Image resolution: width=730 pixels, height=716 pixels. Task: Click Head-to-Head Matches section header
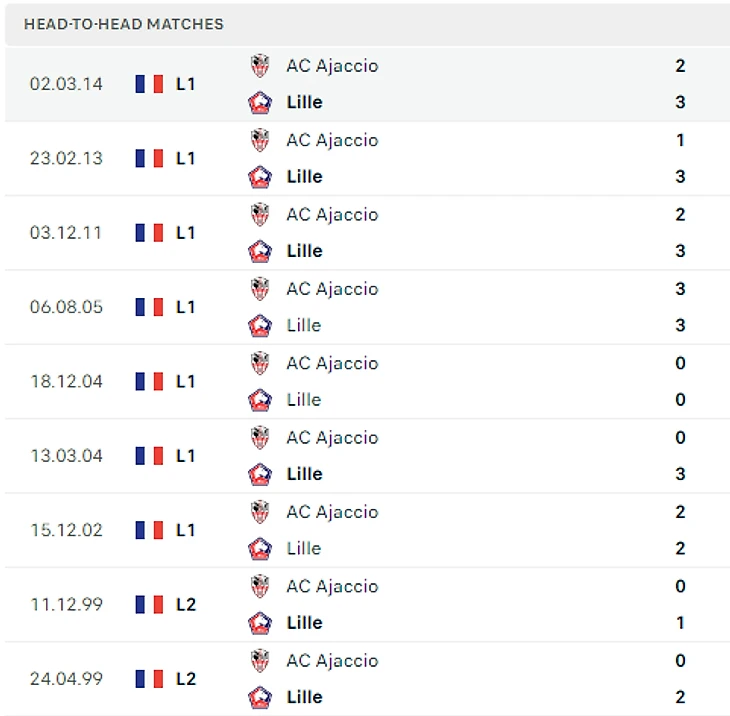tap(124, 24)
